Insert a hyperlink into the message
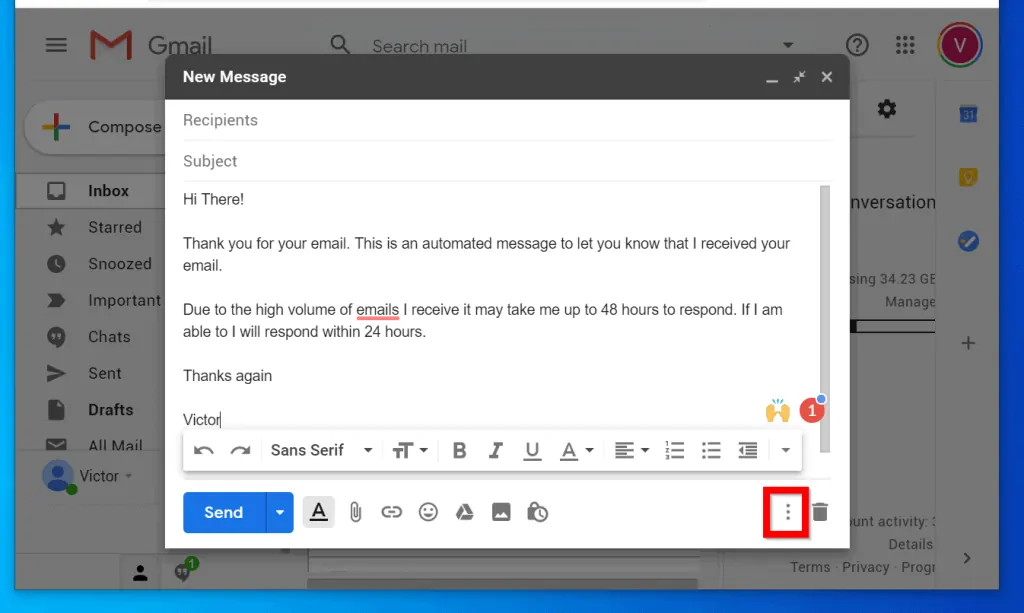Image resolution: width=1024 pixels, height=613 pixels. pyautogui.click(x=392, y=512)
